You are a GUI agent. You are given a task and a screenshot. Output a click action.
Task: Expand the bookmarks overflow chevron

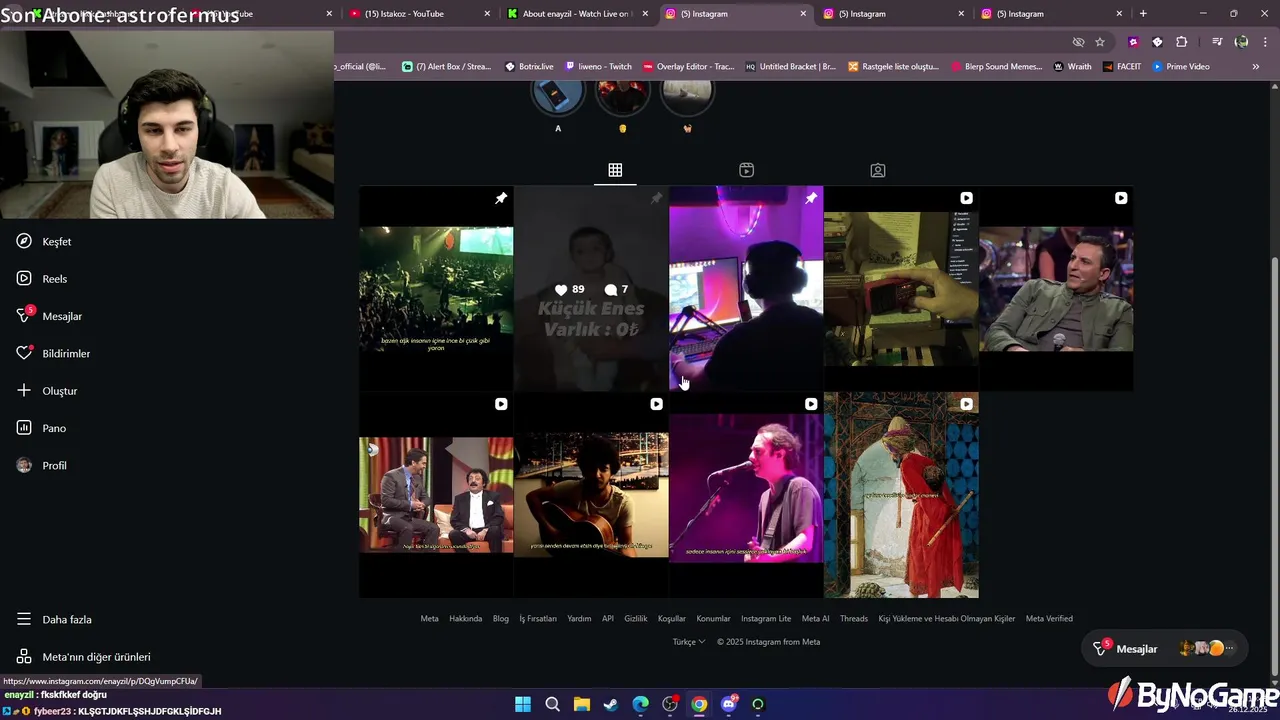point(1255,67)
